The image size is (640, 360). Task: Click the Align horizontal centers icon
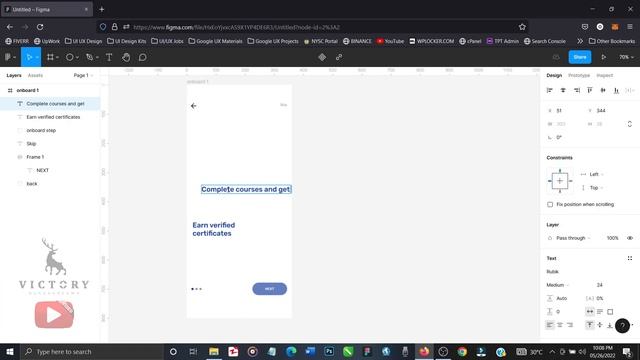pos(563,90)
